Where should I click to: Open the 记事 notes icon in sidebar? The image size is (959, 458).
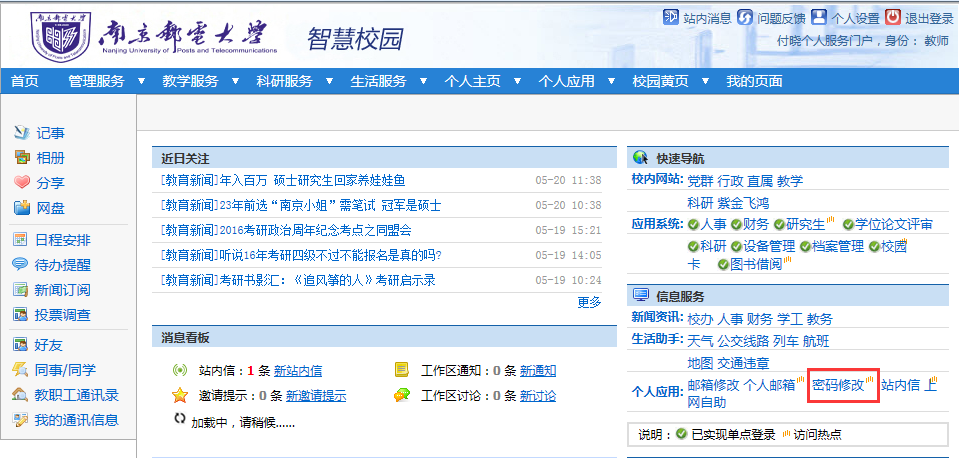click(22, 133)
